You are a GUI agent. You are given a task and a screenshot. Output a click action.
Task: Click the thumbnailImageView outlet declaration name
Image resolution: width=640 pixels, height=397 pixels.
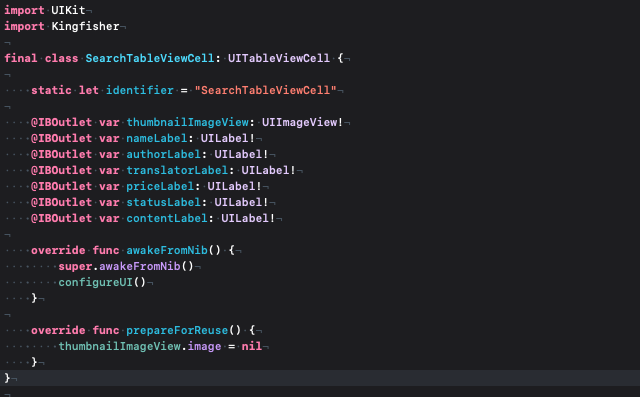click(187, 122)
